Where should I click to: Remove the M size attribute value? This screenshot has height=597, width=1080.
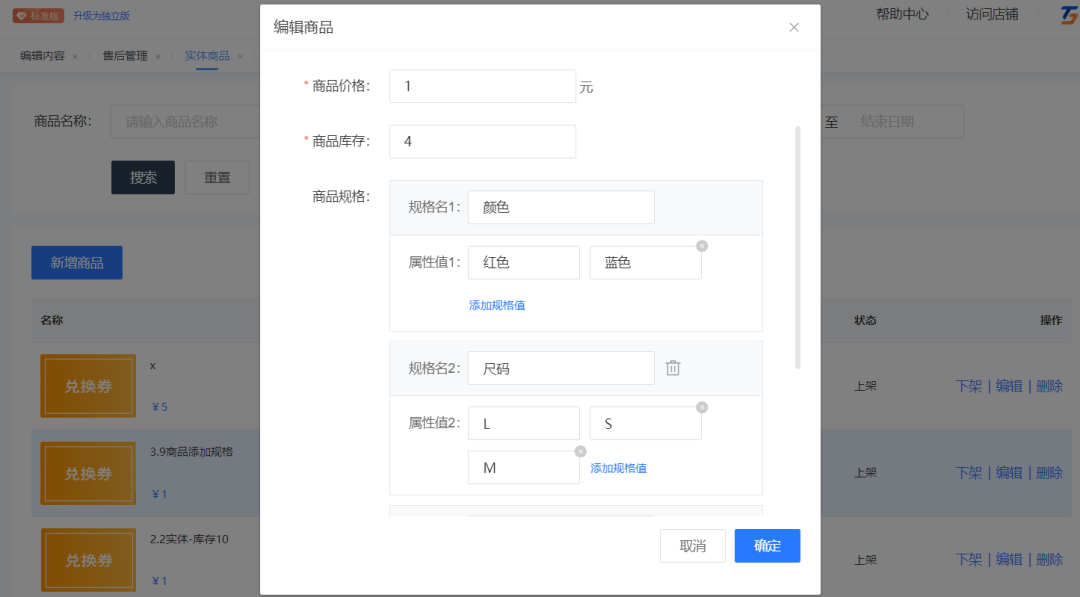point(581,451)
